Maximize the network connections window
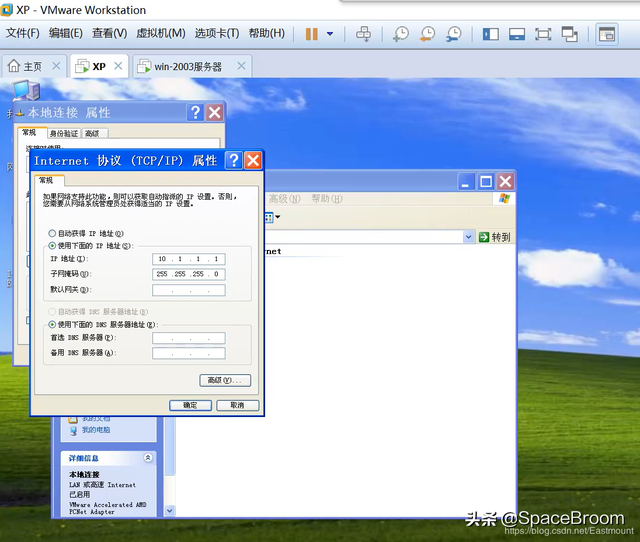 pos(486,182)
